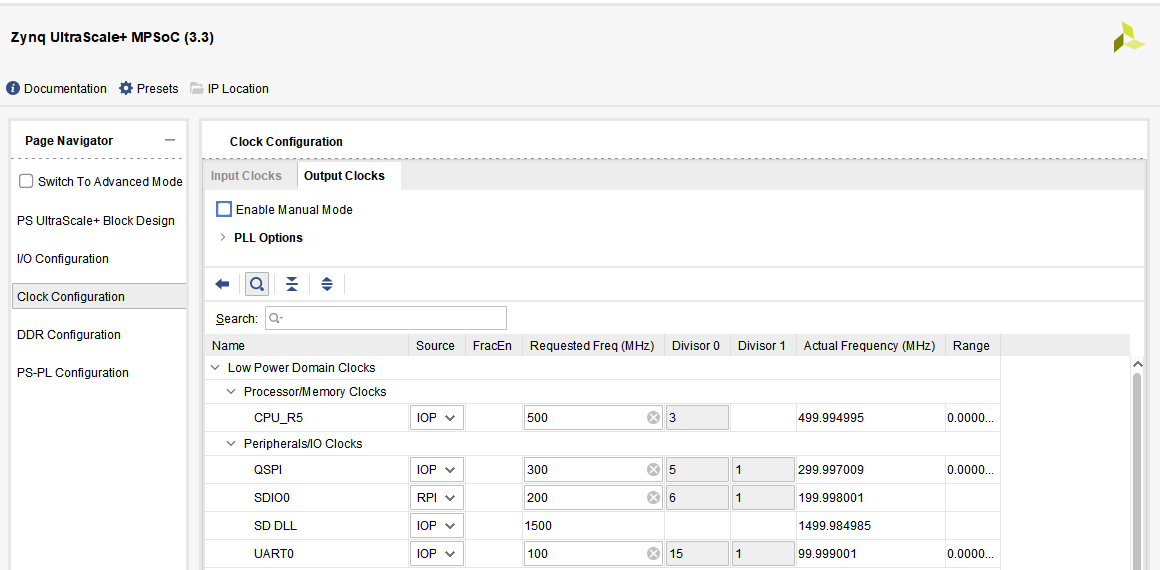This screenshot has width=1160, height=570.
Task: Select Clock Configuration in Page Navigator
Action: pyautogui.click(x=99, y=296)
